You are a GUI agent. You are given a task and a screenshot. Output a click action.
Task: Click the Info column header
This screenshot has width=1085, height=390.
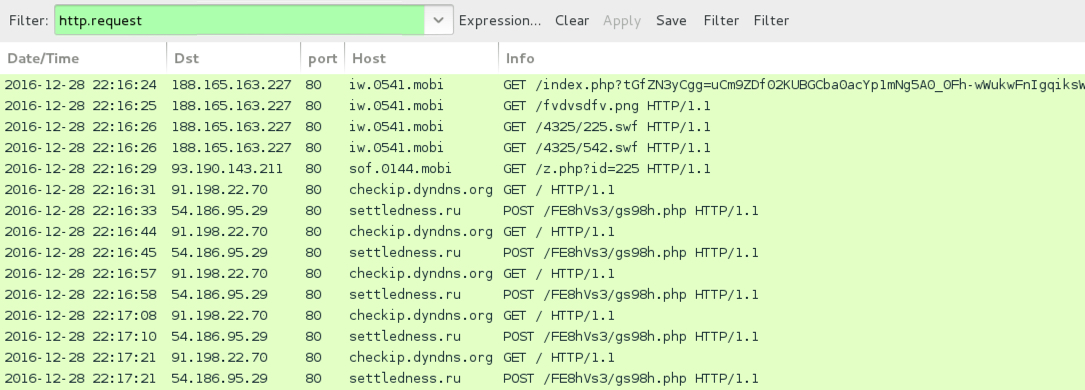coord(792,59)
